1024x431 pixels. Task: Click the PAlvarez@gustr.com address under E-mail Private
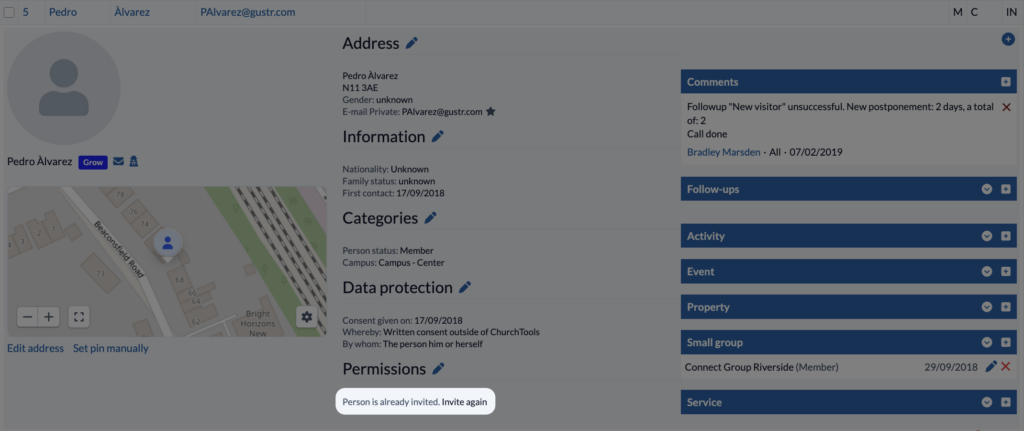(x=442, y=112)
